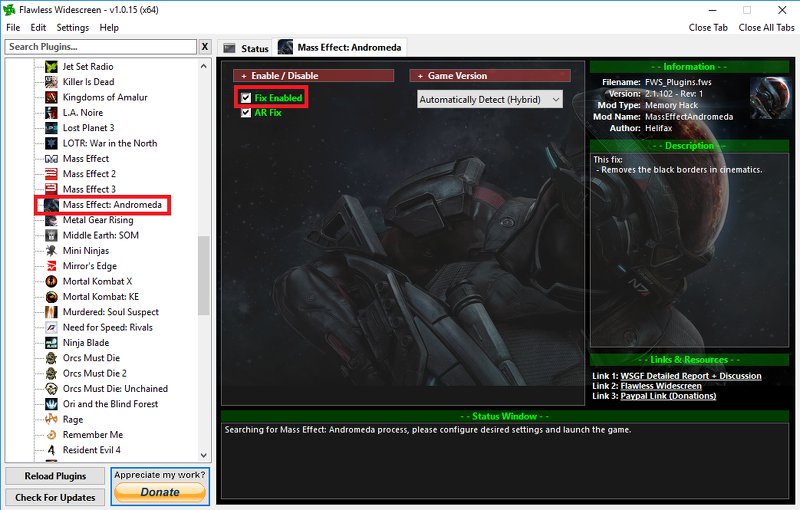Select the Resident Evil 4 icon
This screenshot has width=800, height=510.
[51, 450]
